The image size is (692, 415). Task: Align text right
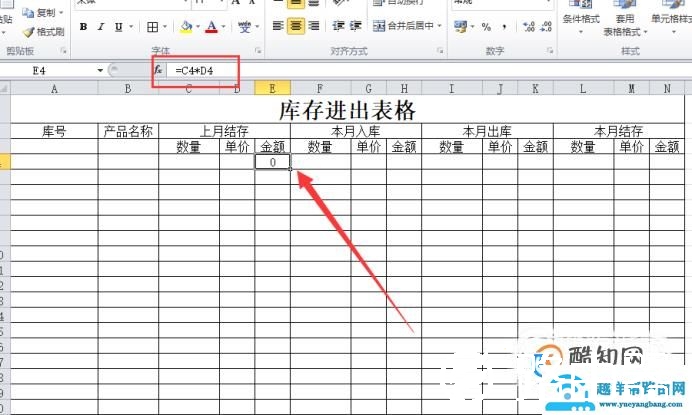click(x=314, y=26)
